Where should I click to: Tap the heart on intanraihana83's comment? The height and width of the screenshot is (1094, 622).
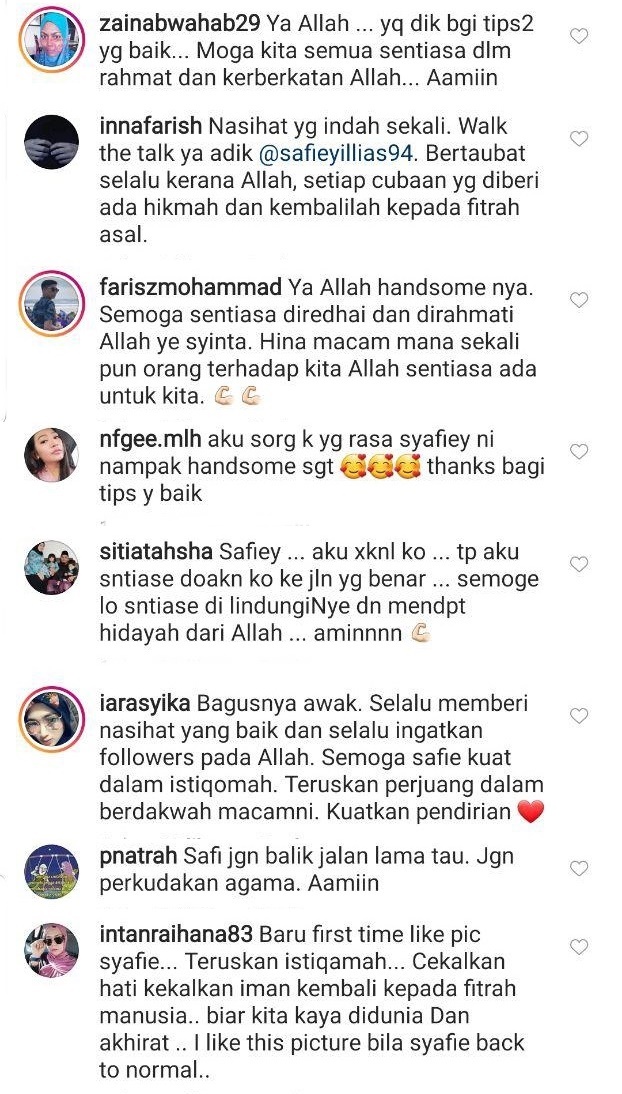click(x=579, y=946)
